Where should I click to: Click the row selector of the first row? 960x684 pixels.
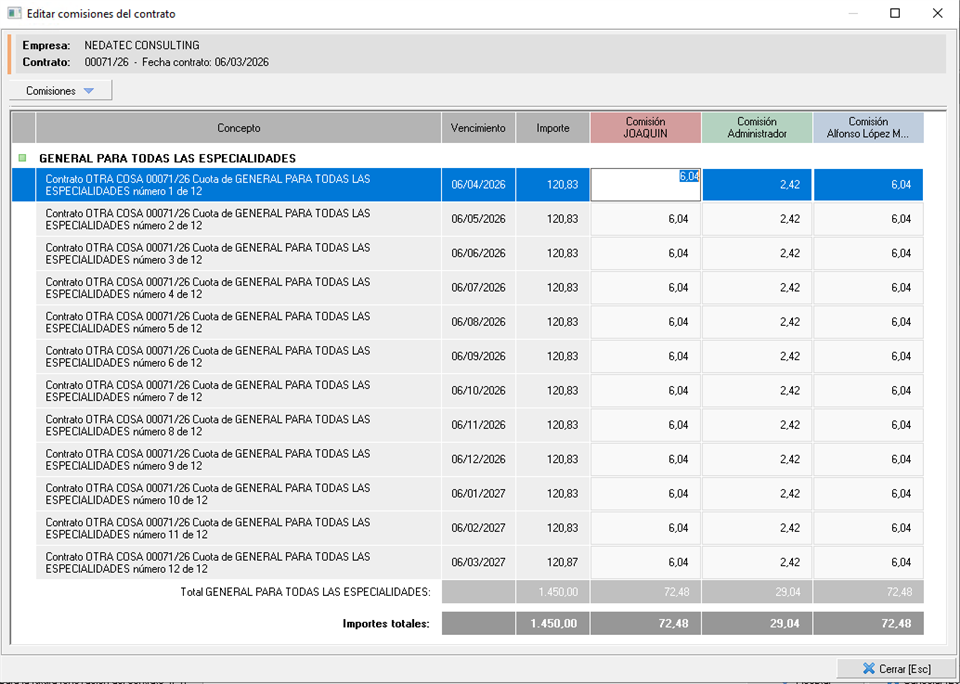click(x=23, y=185)
